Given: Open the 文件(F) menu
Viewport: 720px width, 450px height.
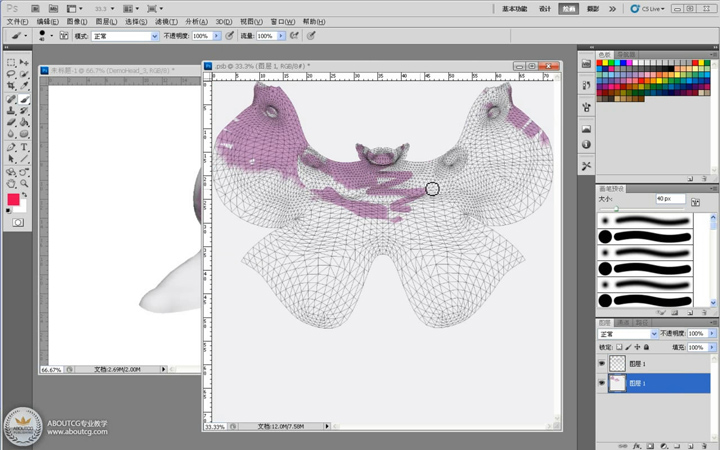Looking at the screenshot, I should 17,22.
